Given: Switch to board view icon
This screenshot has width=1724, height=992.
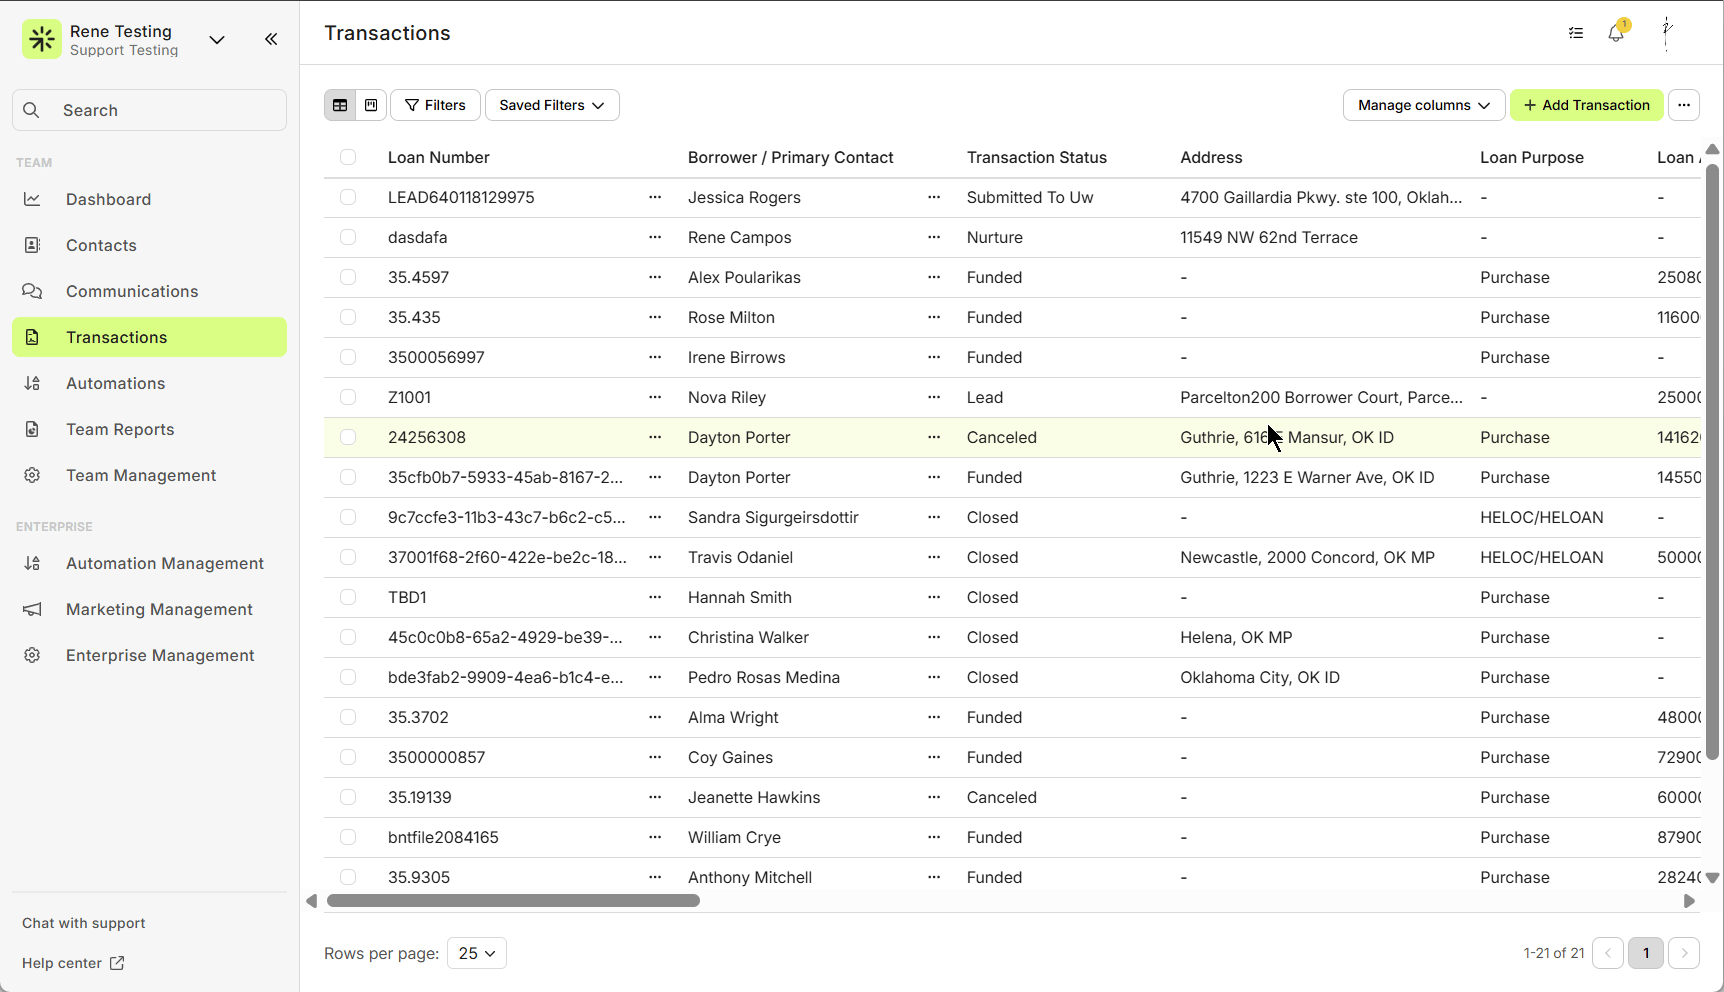Looking at the screenshot, I should pos(371,105).
